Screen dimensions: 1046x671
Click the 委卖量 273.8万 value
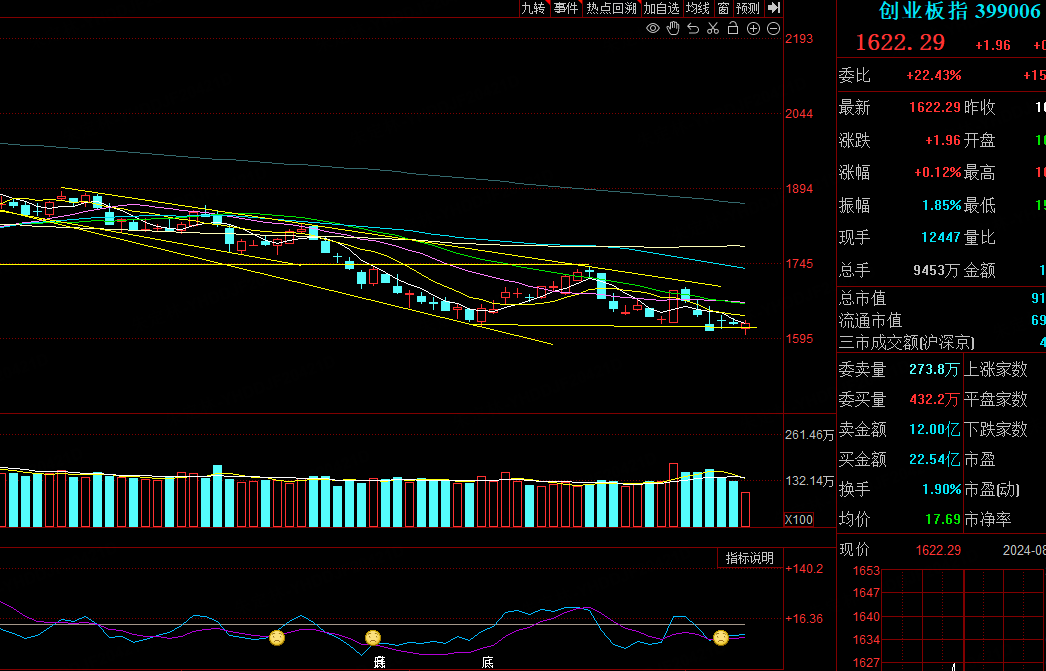[x=934, y=370]
